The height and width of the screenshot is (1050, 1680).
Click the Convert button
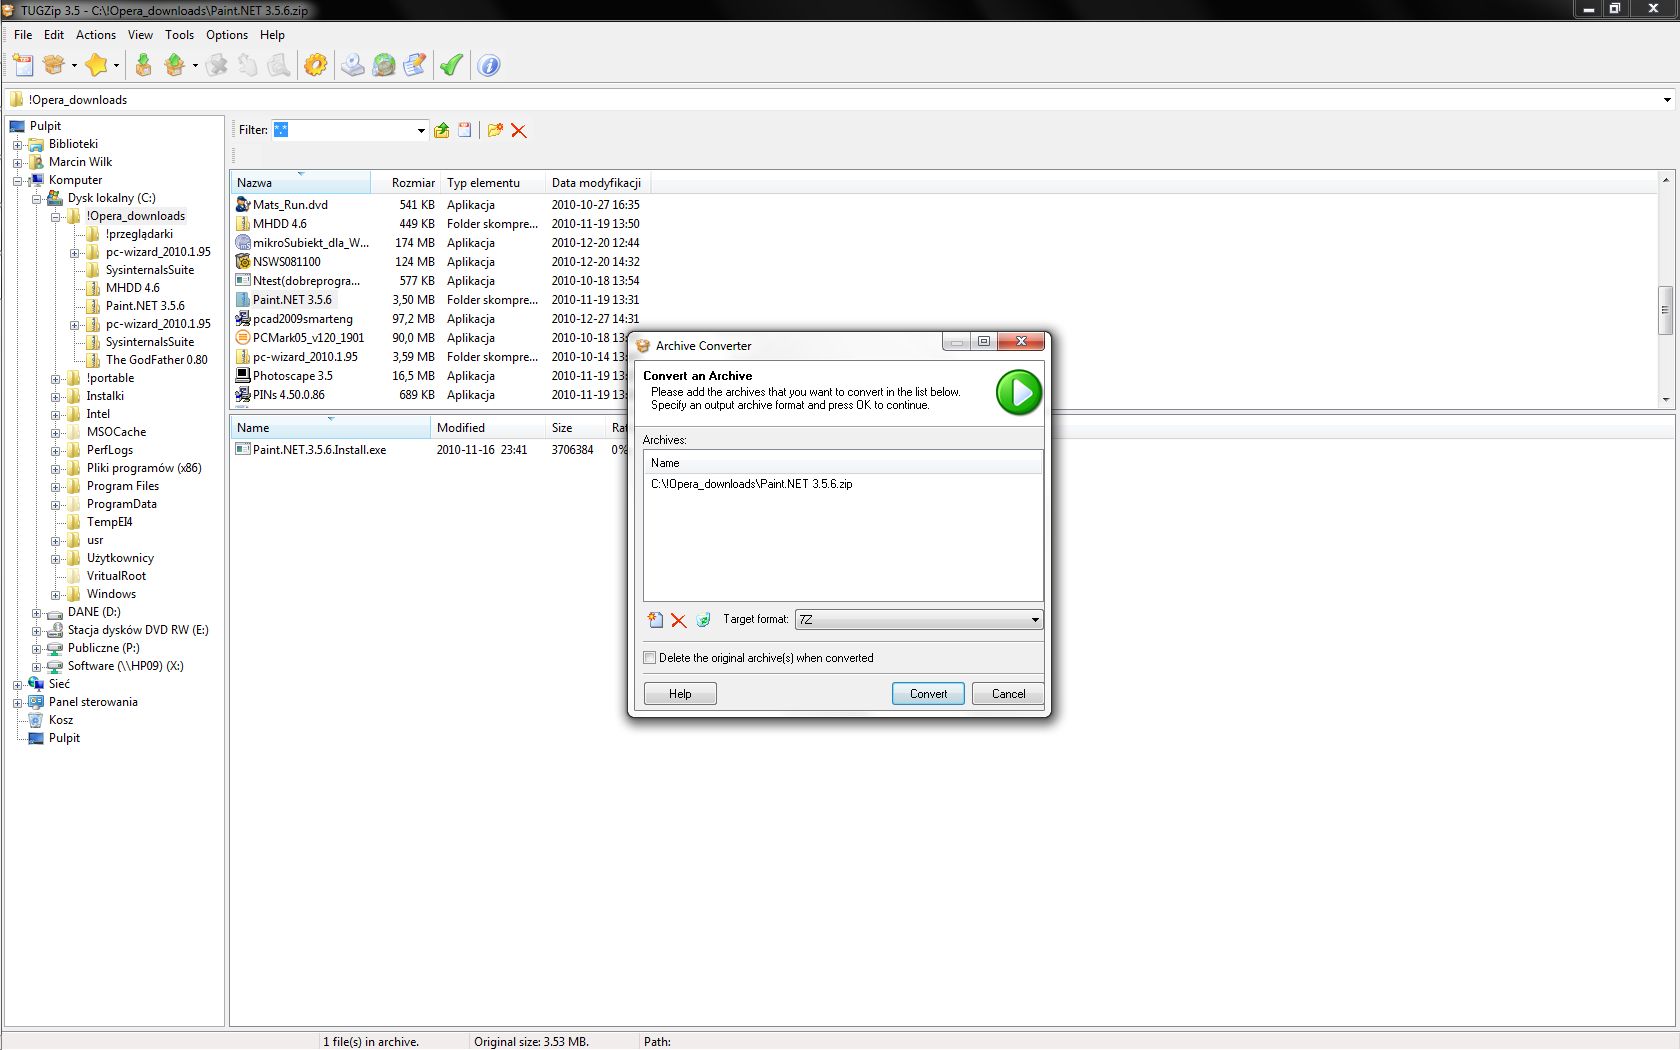pos(928,694)
